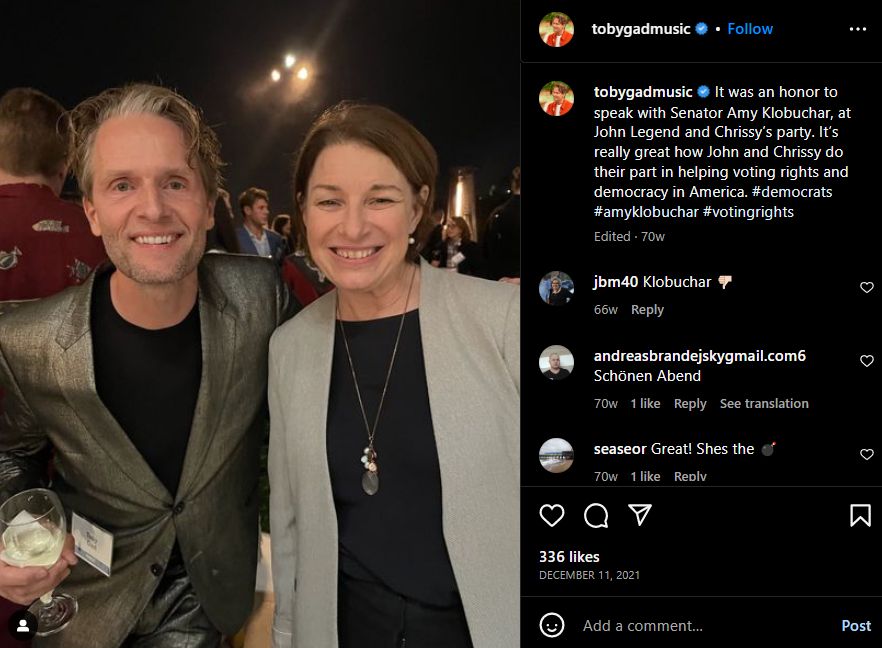The width and height of the screenshot is (882, 648).
Task: Open comments with the speech bubble icon
Action: (x=595, y=515)
